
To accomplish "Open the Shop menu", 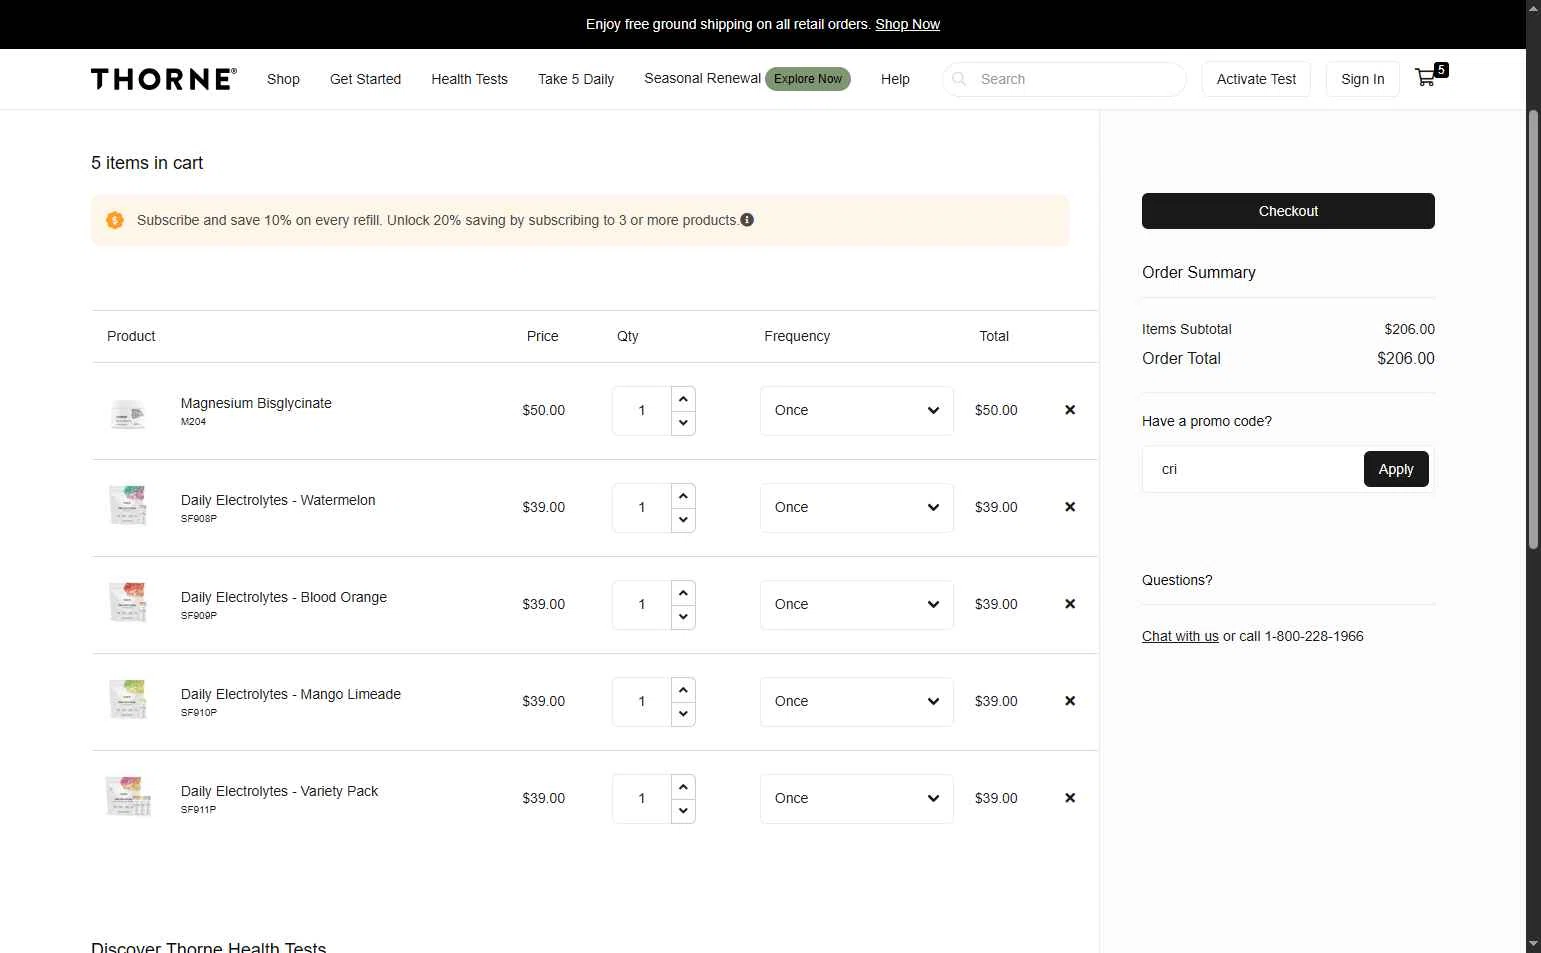I will (283, 79).
